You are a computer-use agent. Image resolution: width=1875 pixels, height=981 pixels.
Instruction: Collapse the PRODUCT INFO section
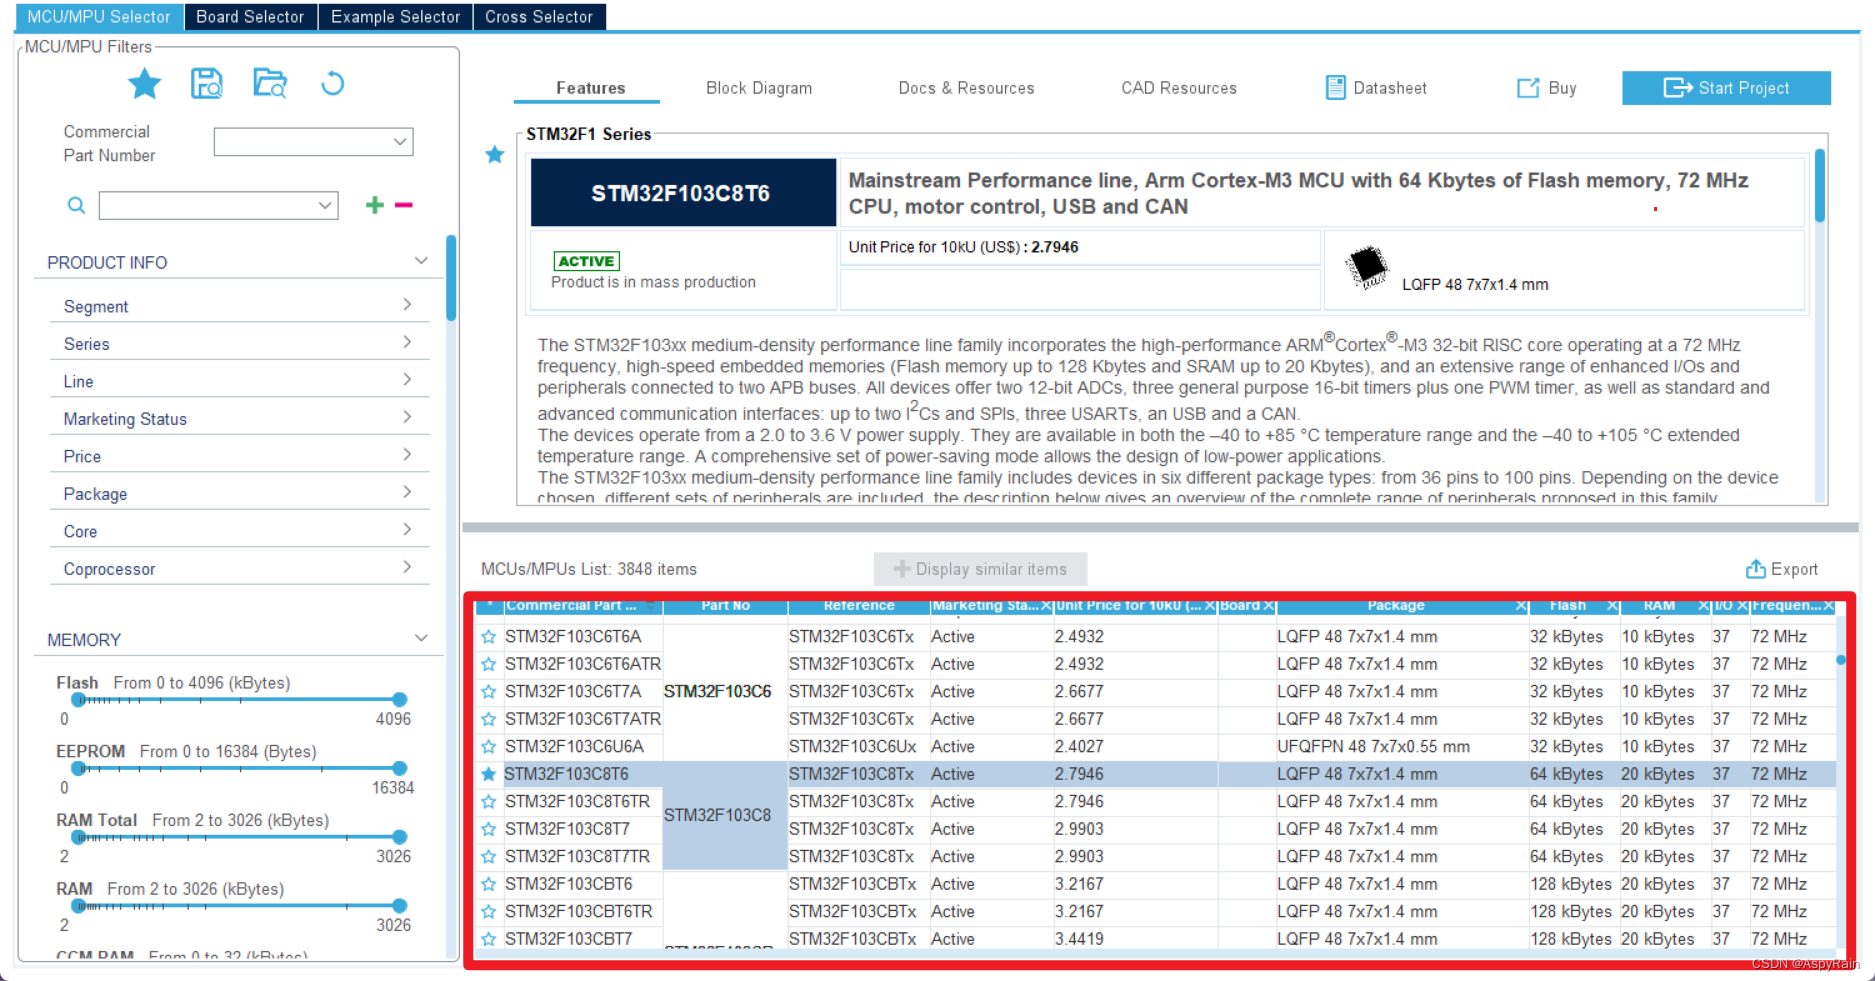(421, 261)
